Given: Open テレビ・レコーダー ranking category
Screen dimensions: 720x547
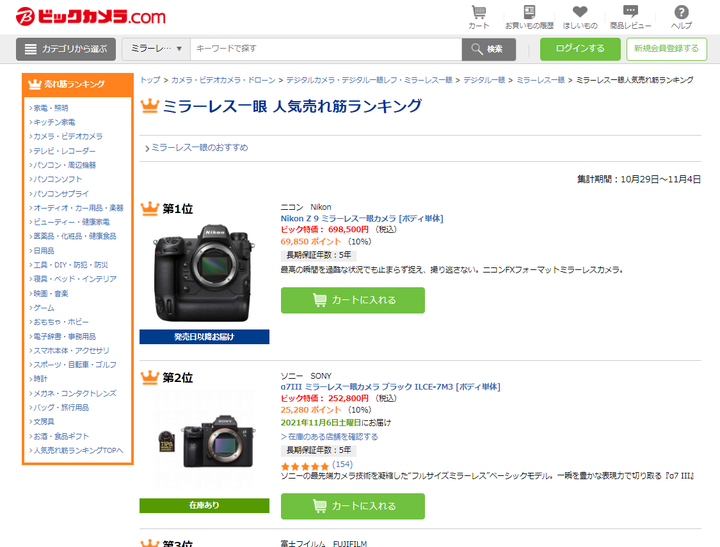Looking at the screenshot, I should pyautogui.click(x=64, y=151).
